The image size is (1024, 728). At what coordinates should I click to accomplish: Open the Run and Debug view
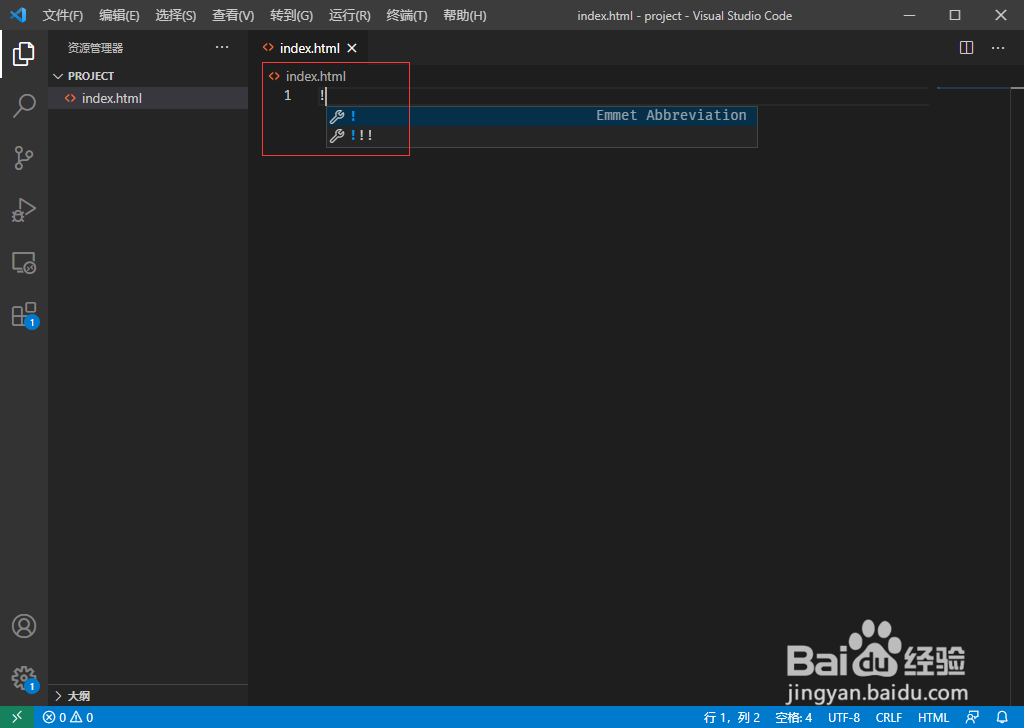click(24, 210)
